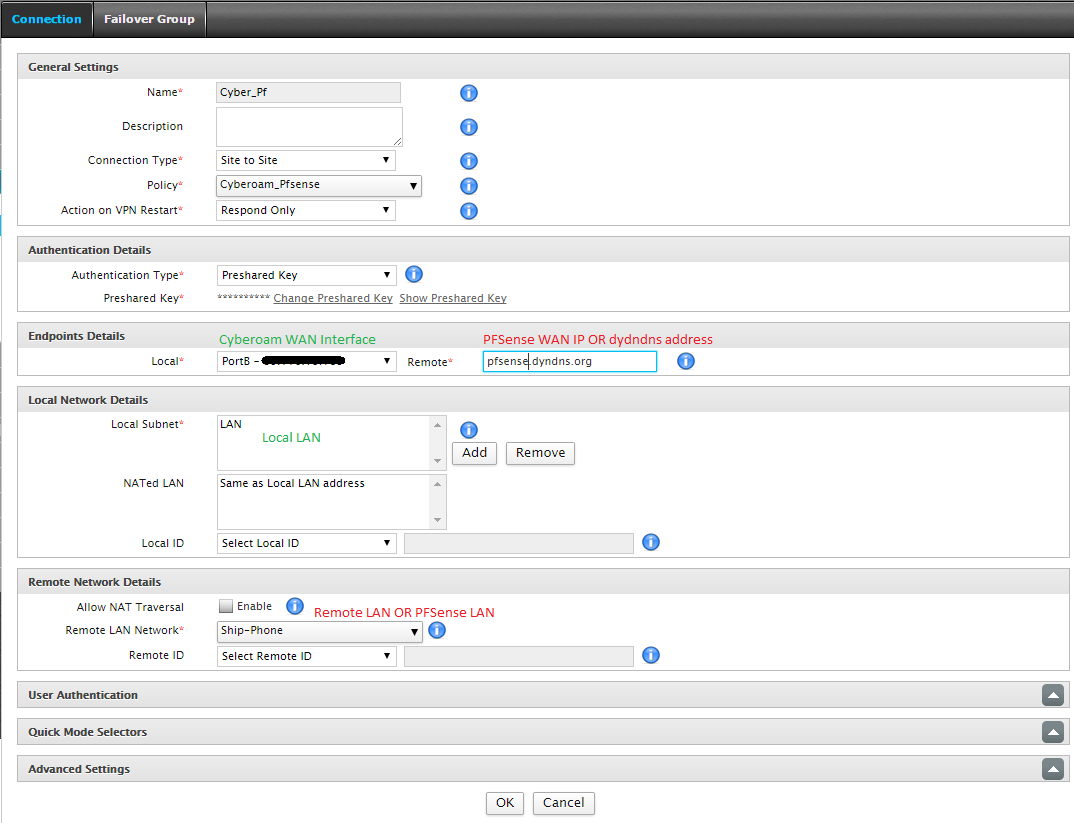Click the Local Subnet list scrollbar down arrow

click(438, 461)
